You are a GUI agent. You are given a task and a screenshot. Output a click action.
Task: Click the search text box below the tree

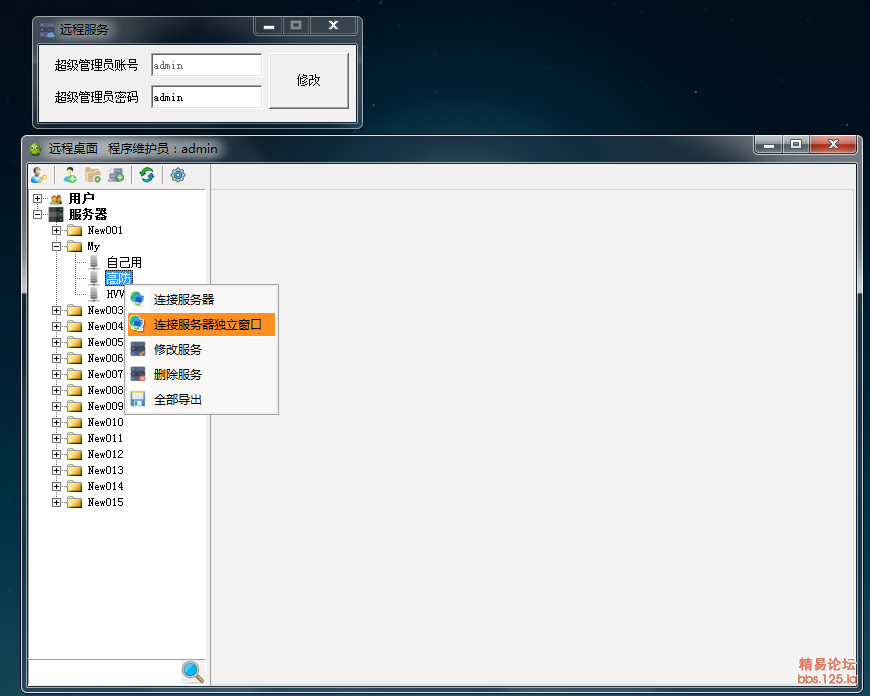(x=104, y=672)
